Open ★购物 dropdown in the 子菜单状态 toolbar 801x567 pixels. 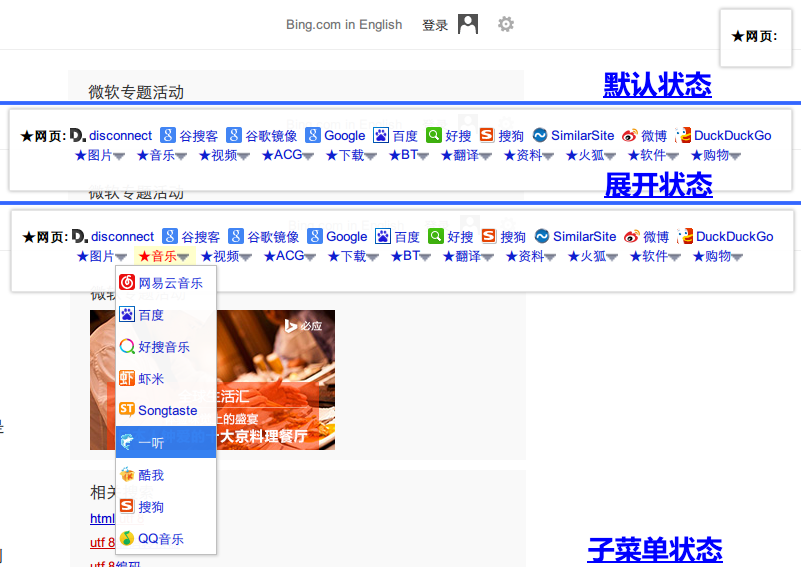coord(718,256)
